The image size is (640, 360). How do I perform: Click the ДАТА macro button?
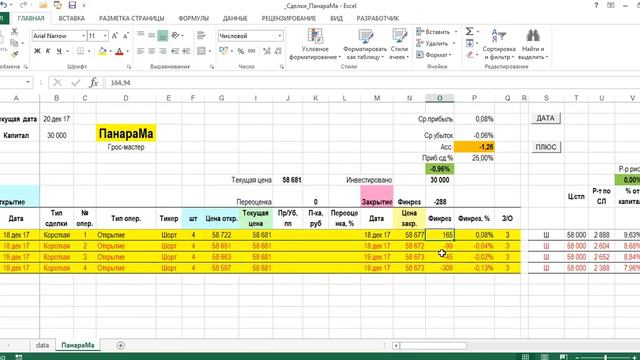546,118
